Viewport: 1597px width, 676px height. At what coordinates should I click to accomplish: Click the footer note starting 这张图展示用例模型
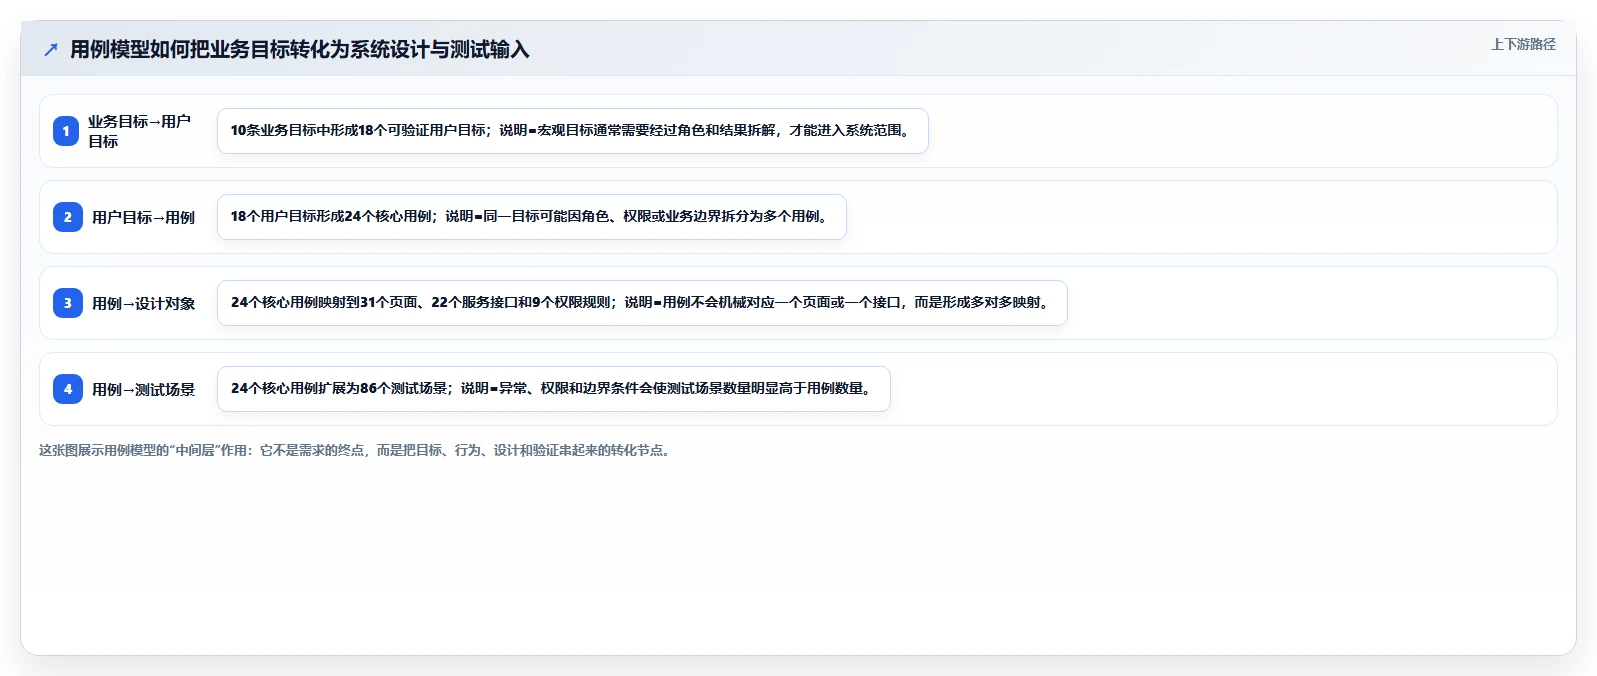[357, 450]
